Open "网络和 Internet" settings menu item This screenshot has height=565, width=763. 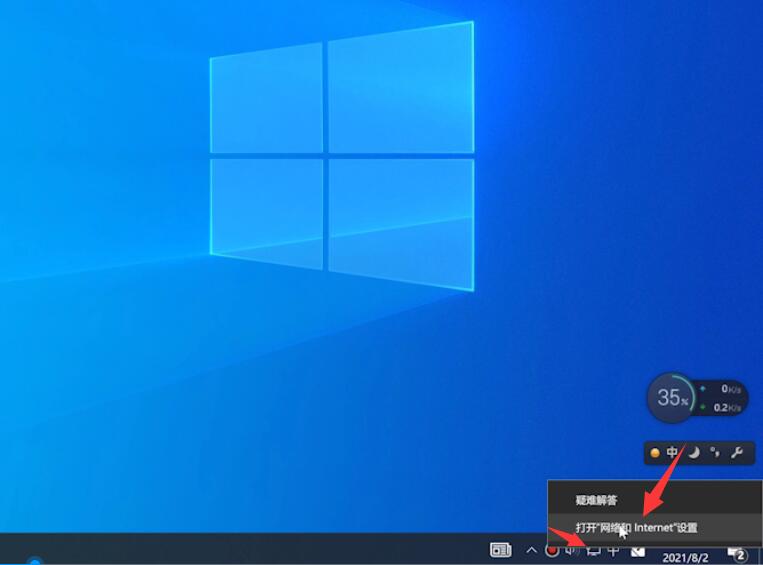tap(654, 528)
